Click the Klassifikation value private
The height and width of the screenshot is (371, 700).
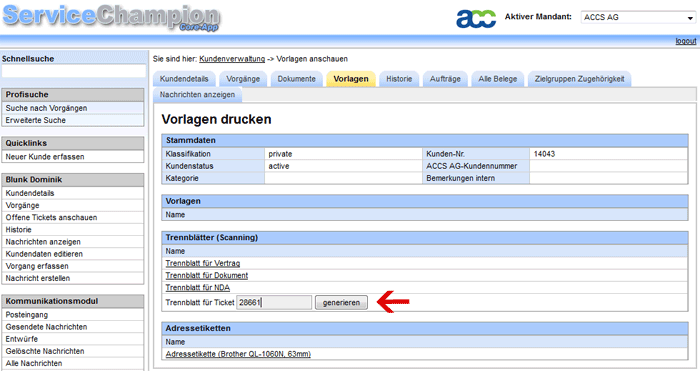click(x=280, y=154)
